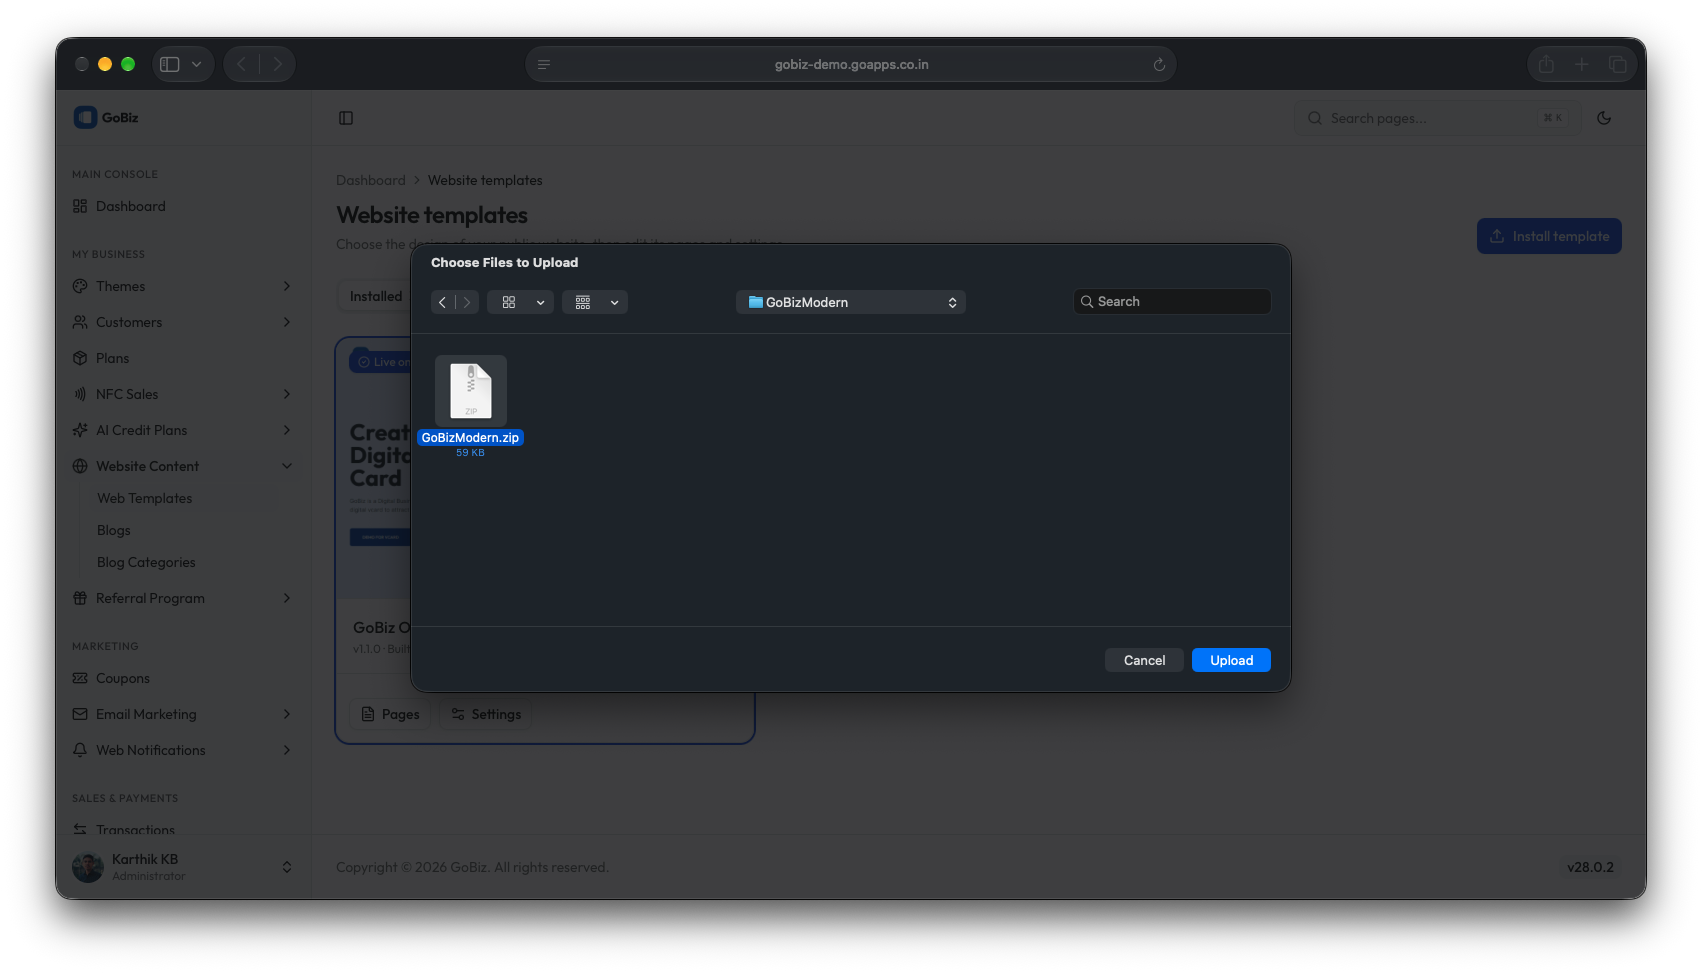Viewport: 1702px width, 973px height.
Task: Open the template Settings button
Action: tap(486, 714)
